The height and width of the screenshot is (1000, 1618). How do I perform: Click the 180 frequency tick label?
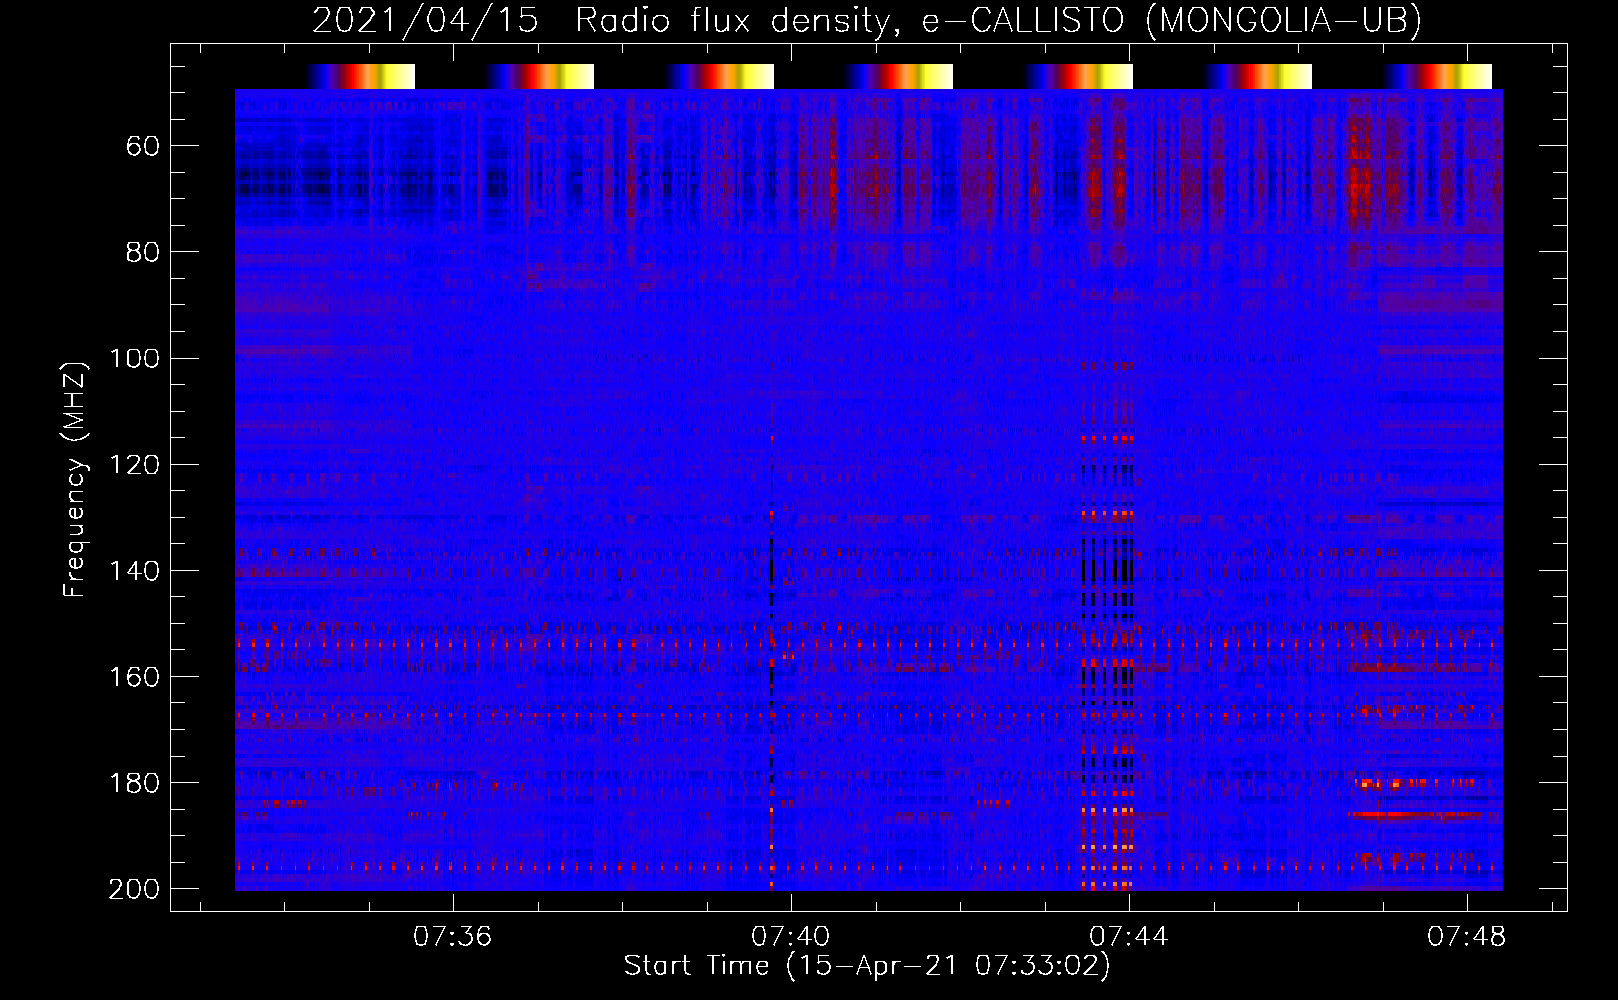[134, 783]
